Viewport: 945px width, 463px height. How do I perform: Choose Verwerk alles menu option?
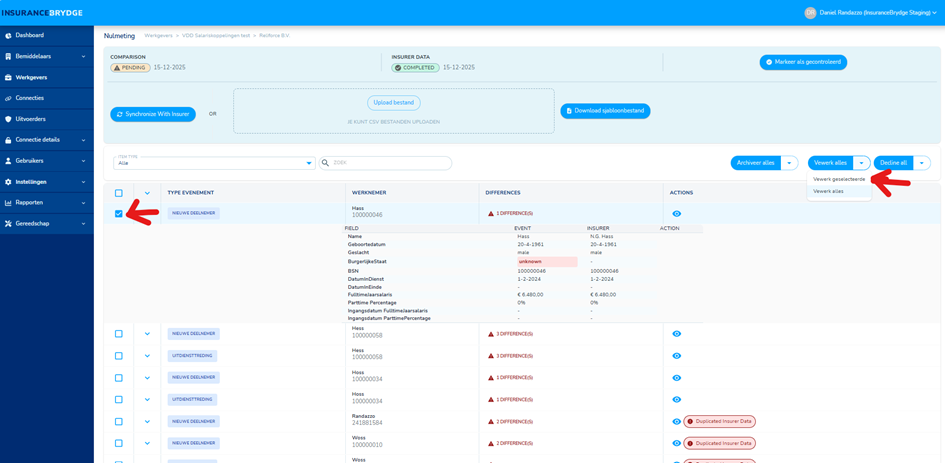point(828,191)
